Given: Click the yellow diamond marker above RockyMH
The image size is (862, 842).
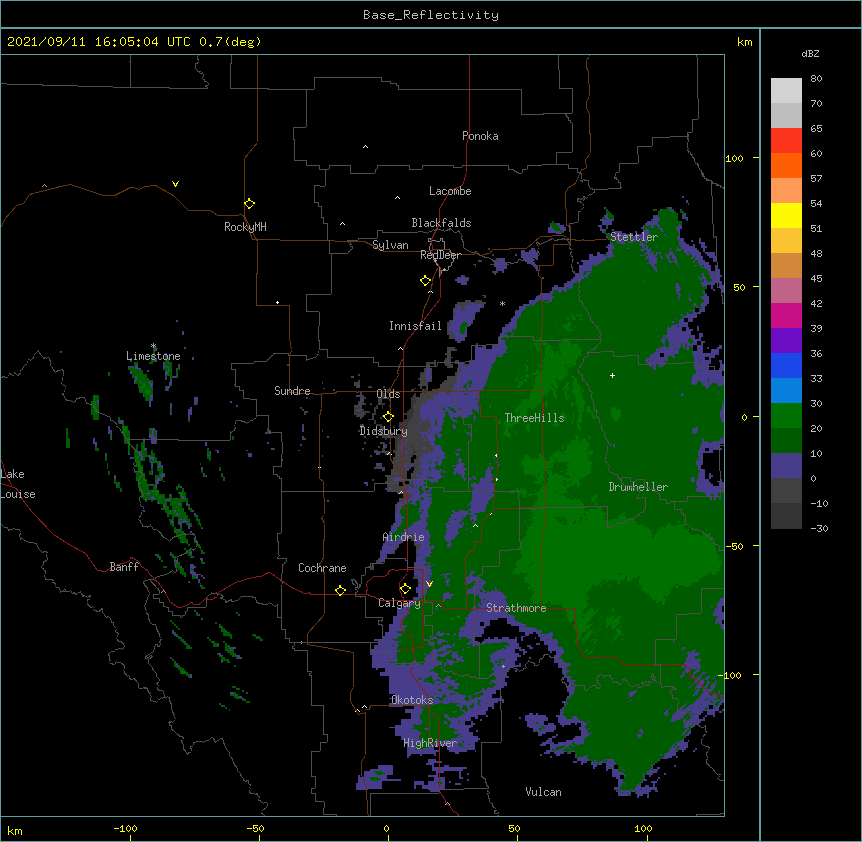Looking at the screenshot, I should pos(250,204).
